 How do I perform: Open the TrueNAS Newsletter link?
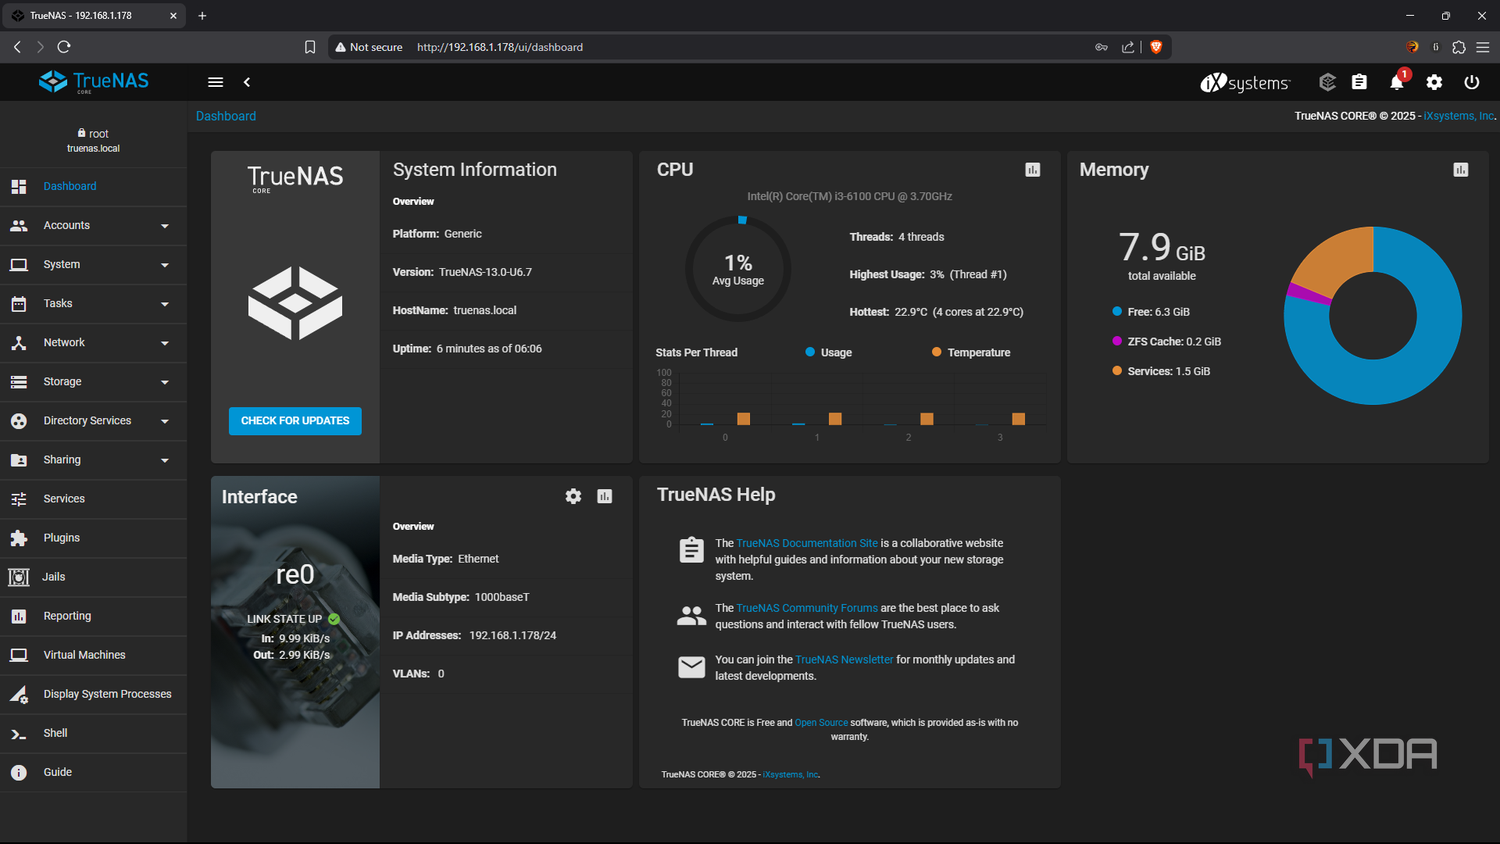tap(844, 660)
